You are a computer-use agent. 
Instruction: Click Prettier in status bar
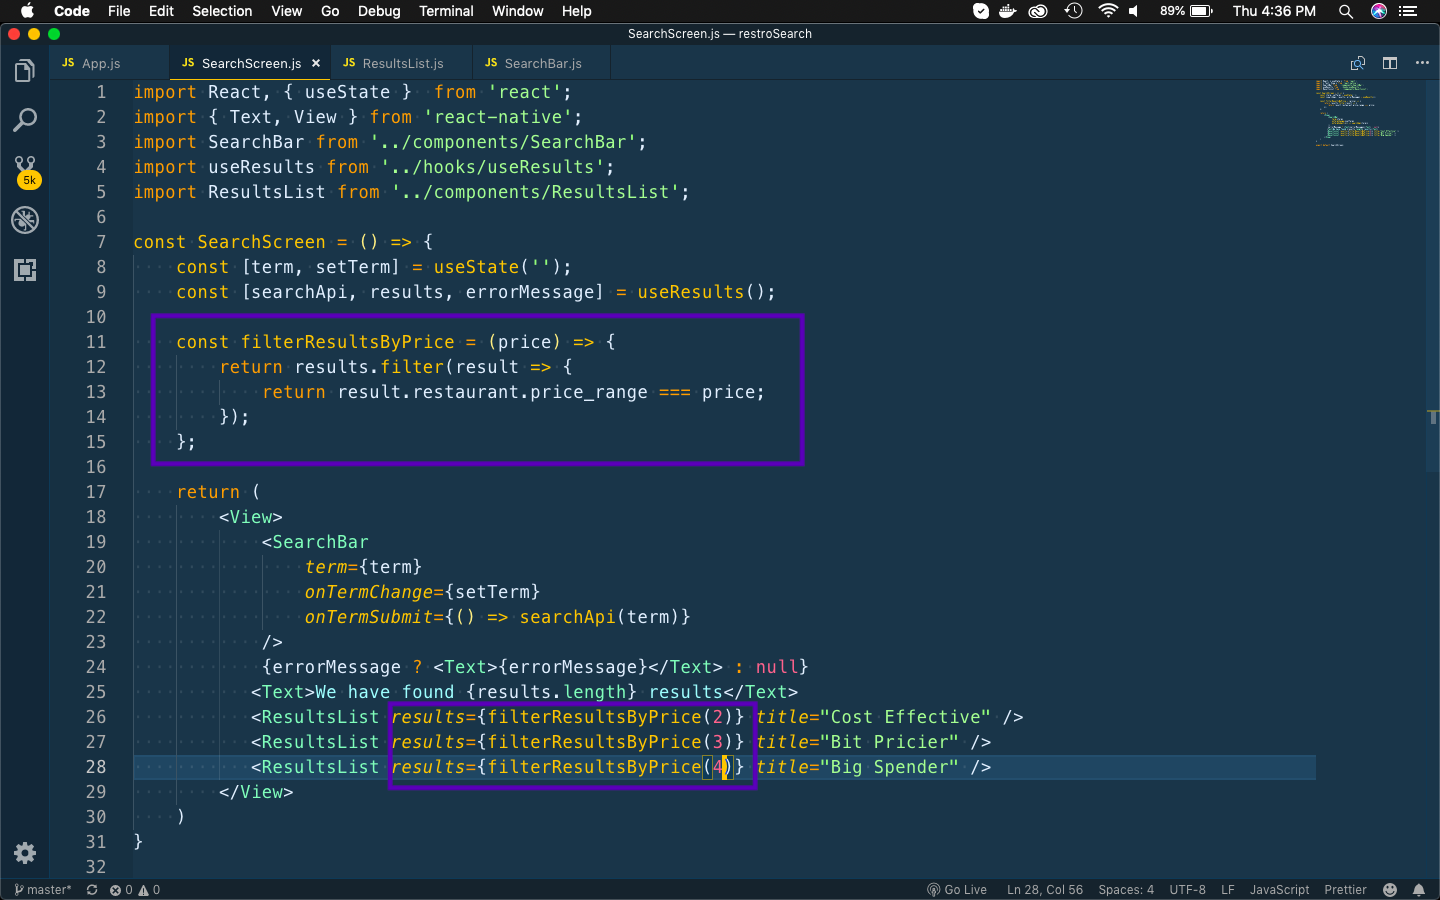point(1345,889)
